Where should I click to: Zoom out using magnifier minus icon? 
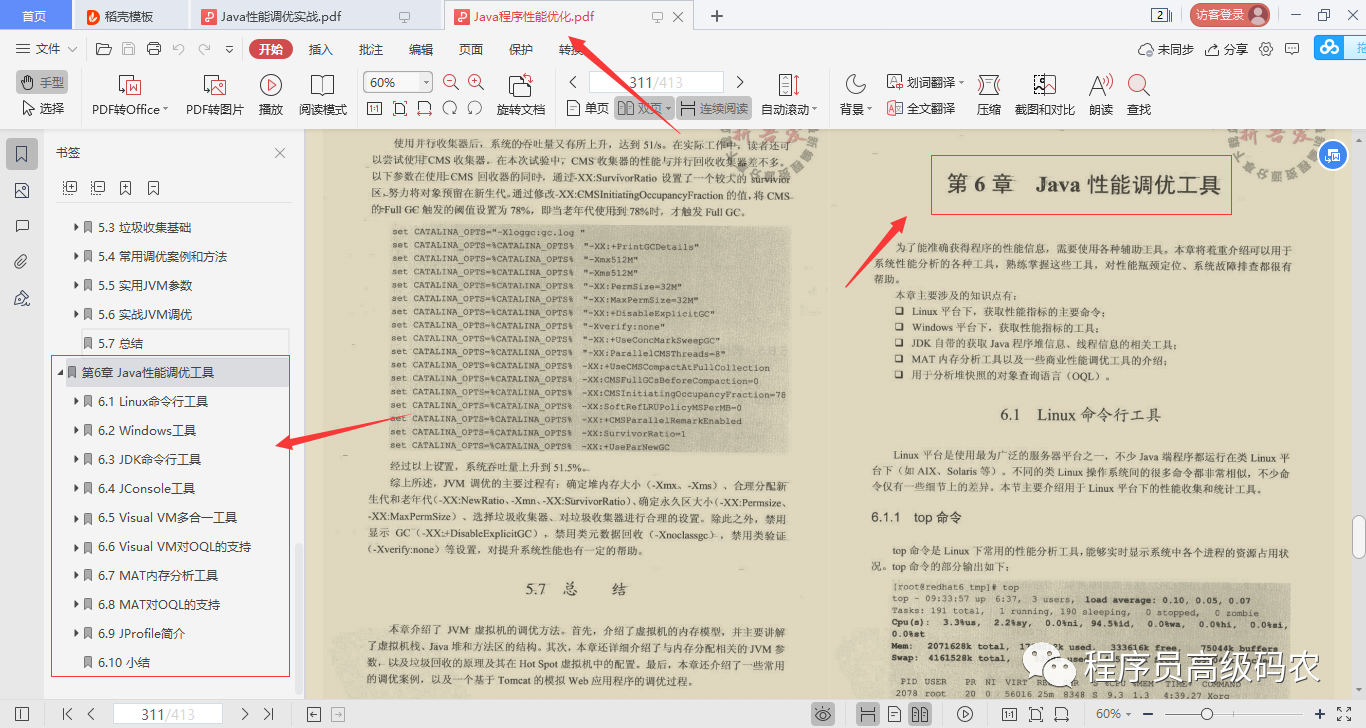coord(450,83)
